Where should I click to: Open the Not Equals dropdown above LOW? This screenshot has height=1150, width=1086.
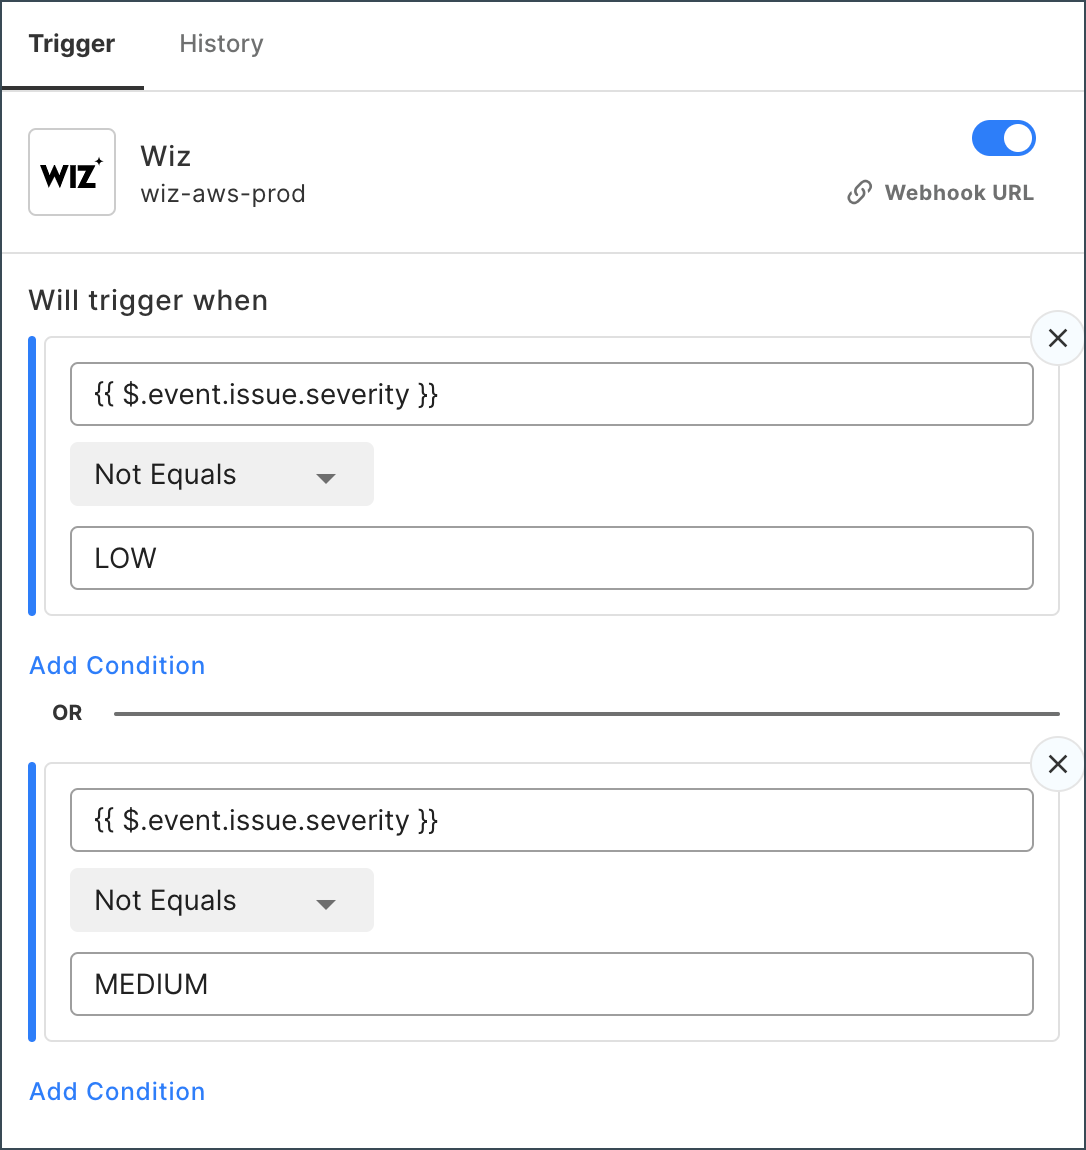221,475
